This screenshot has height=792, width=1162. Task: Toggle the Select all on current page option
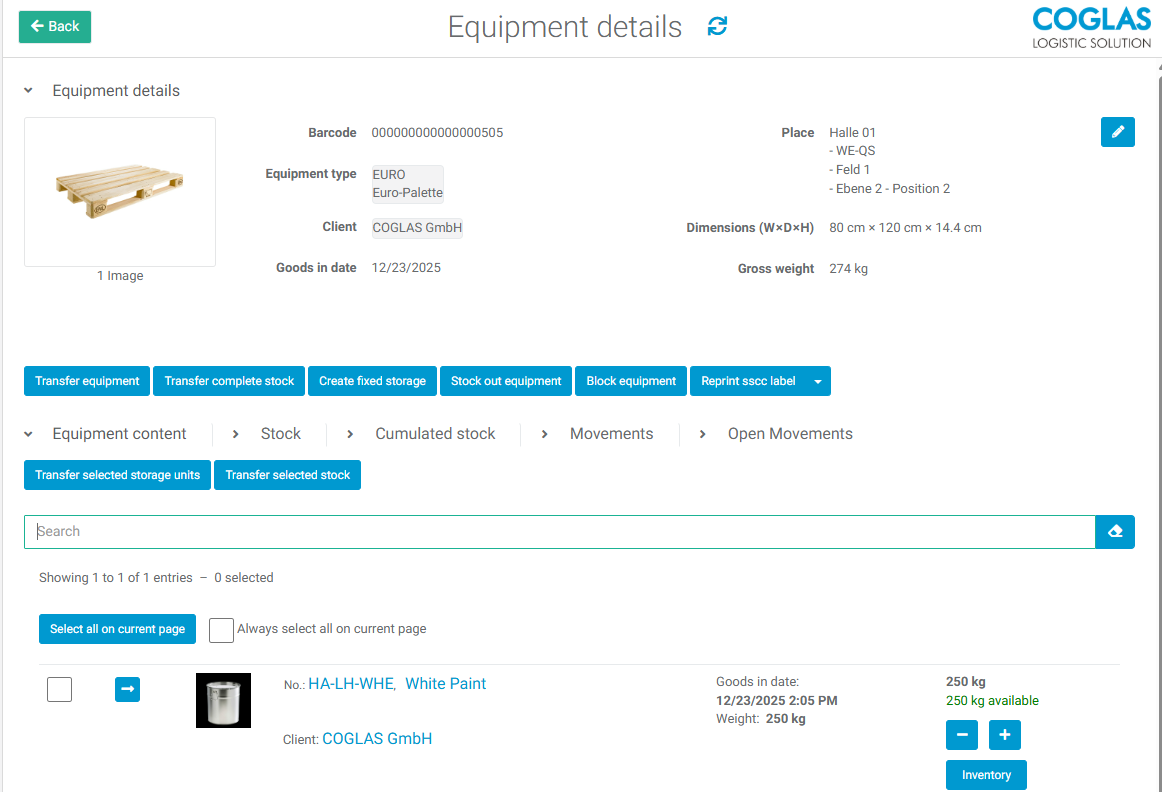click(117, 629)
